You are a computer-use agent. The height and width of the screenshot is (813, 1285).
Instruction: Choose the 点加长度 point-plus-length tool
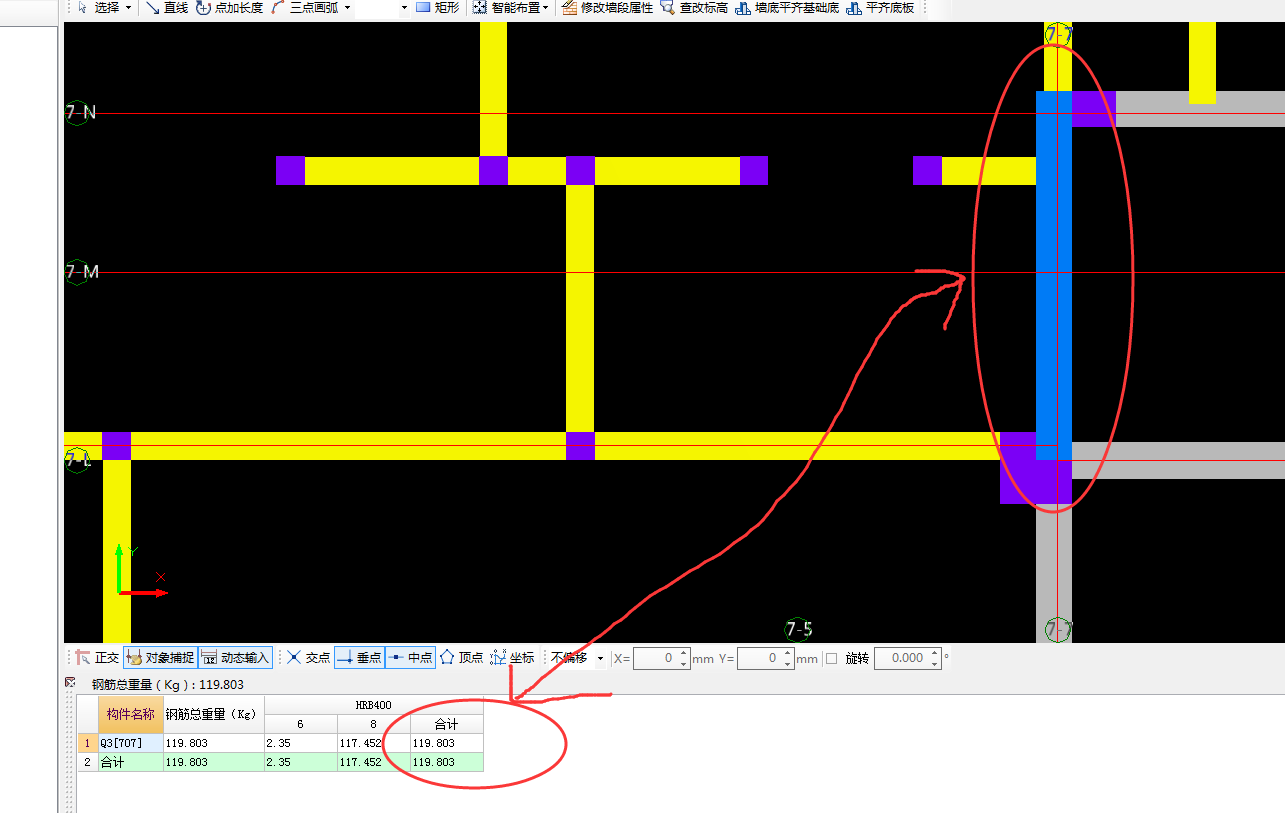(x=229, y=7)
